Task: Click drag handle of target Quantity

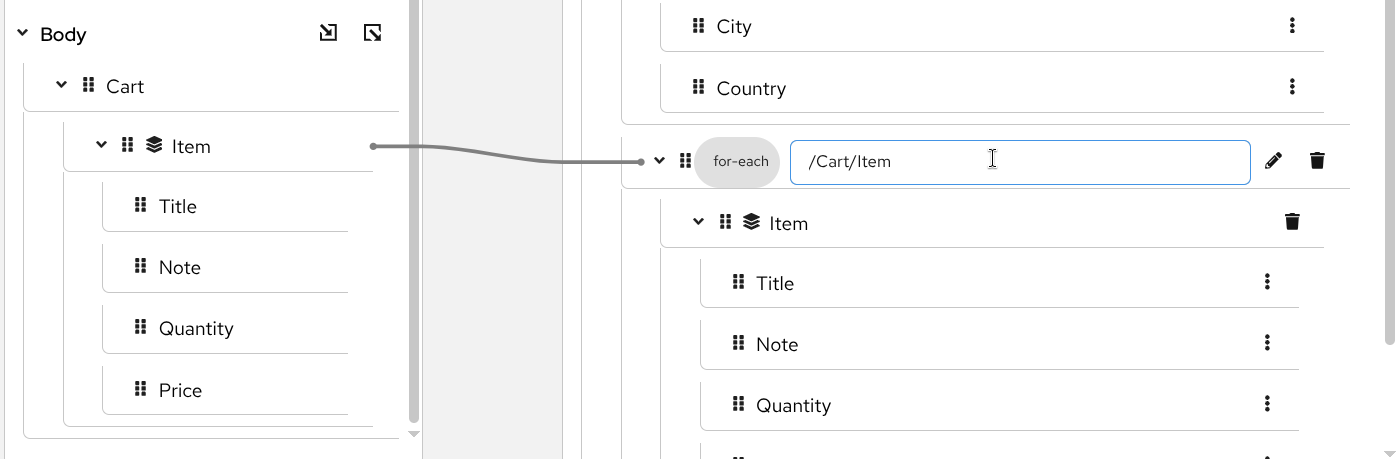Action: [x=738, y=404]
